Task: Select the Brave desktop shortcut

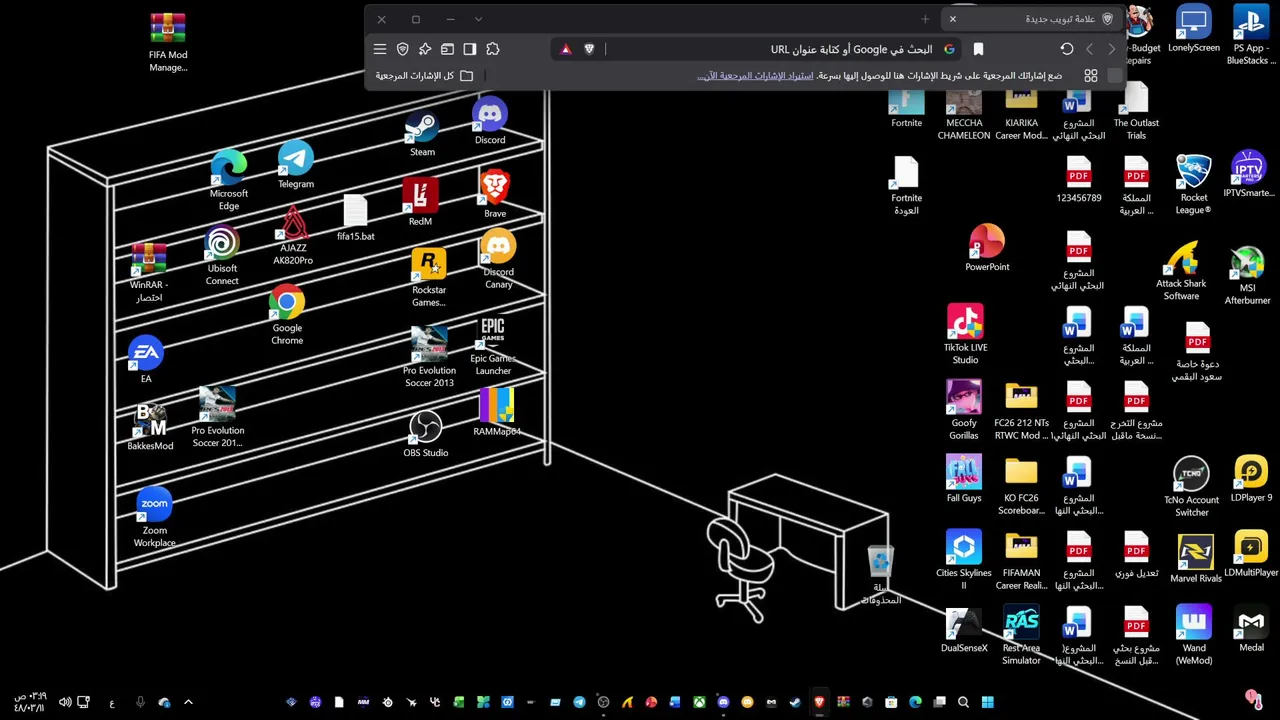Action: [x=495, y=194]
